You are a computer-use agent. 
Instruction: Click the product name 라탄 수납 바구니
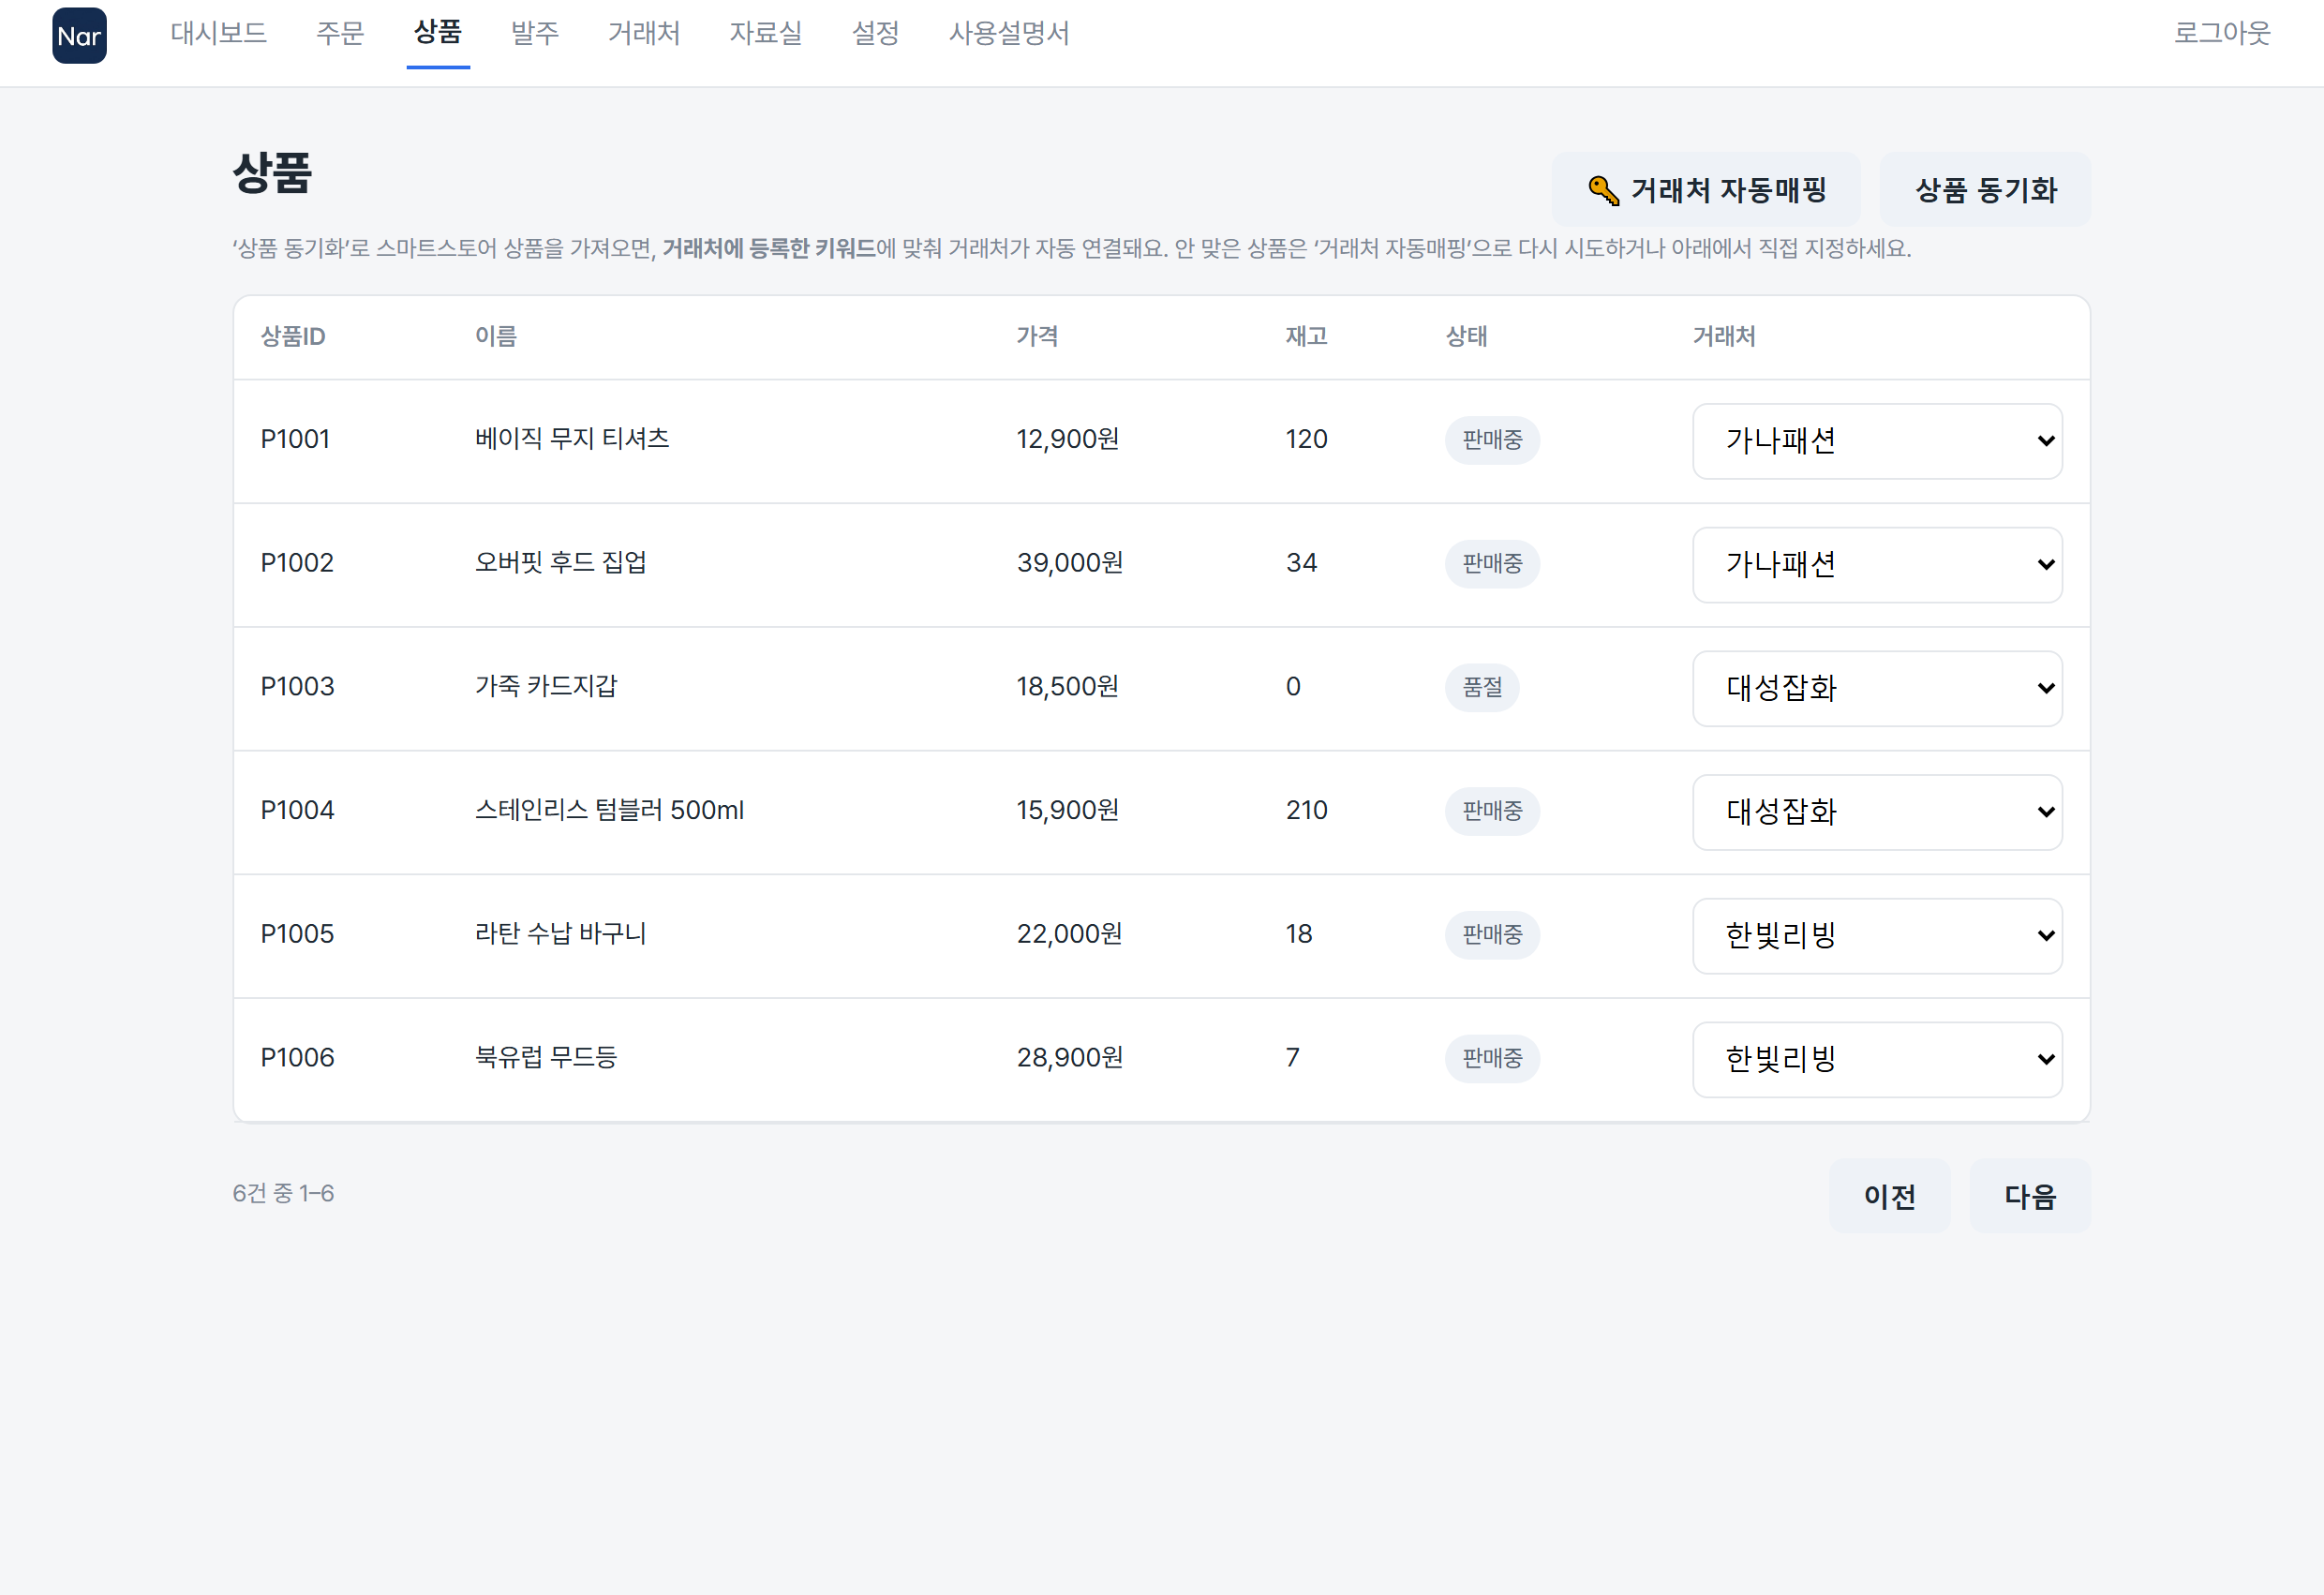tap(560, 933)
